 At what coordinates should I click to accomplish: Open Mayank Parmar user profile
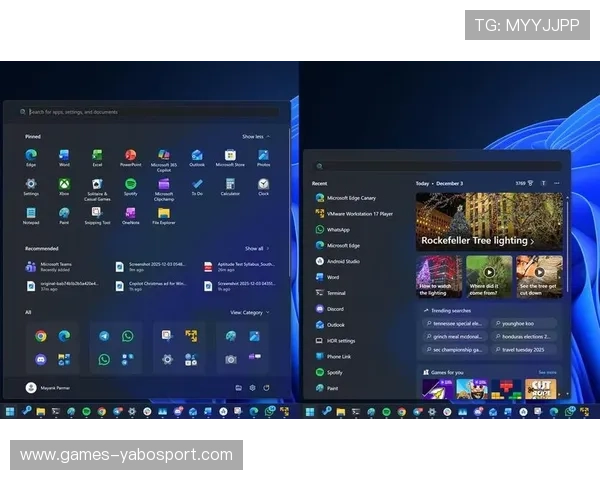coord(48,388)
